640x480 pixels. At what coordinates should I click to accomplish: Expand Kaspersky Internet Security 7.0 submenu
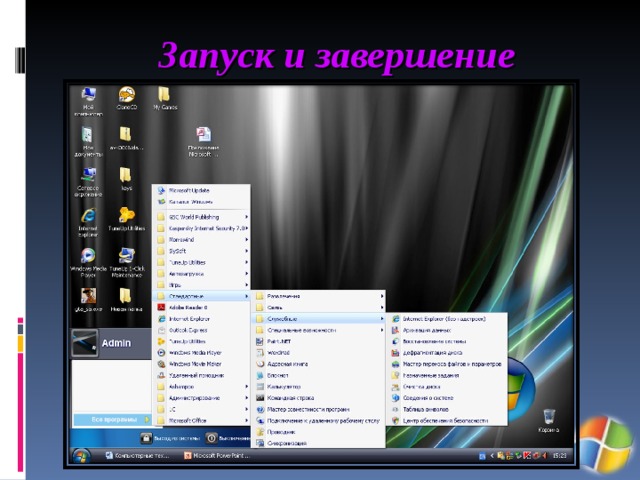click(203, 228)
